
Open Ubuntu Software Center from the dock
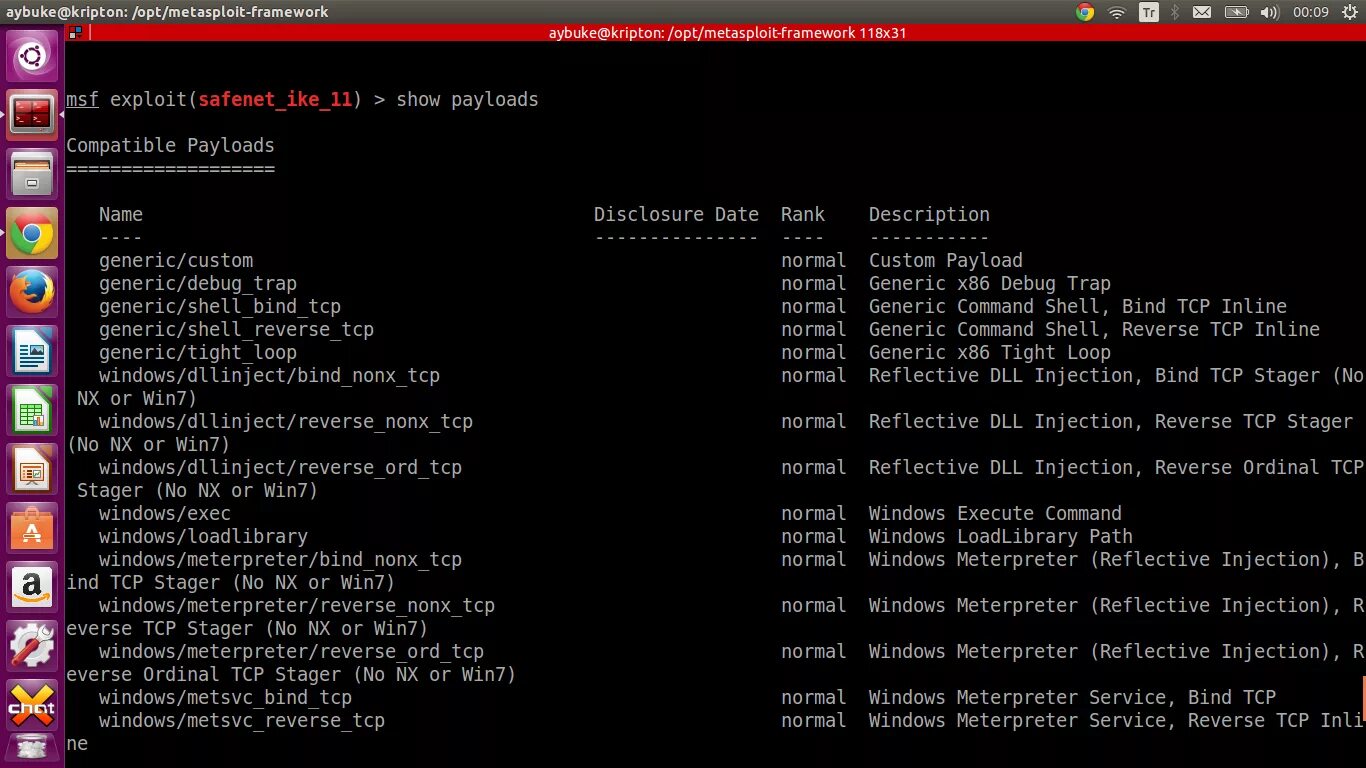pos(32,528)
